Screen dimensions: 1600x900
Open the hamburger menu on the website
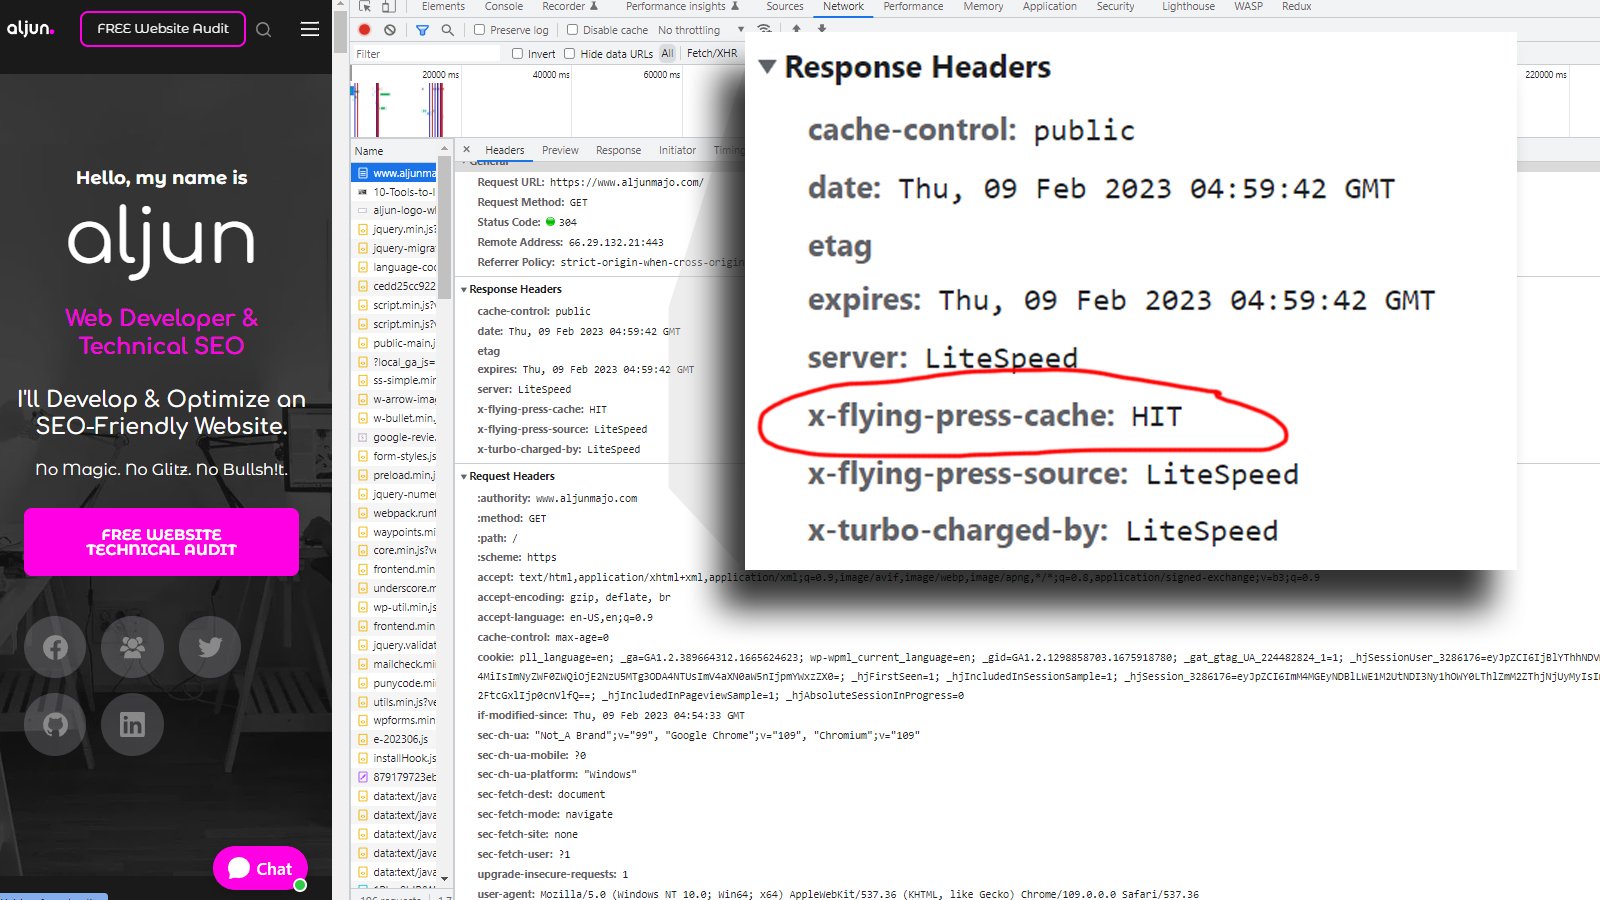pyautogui.click(x=310, y=29)
